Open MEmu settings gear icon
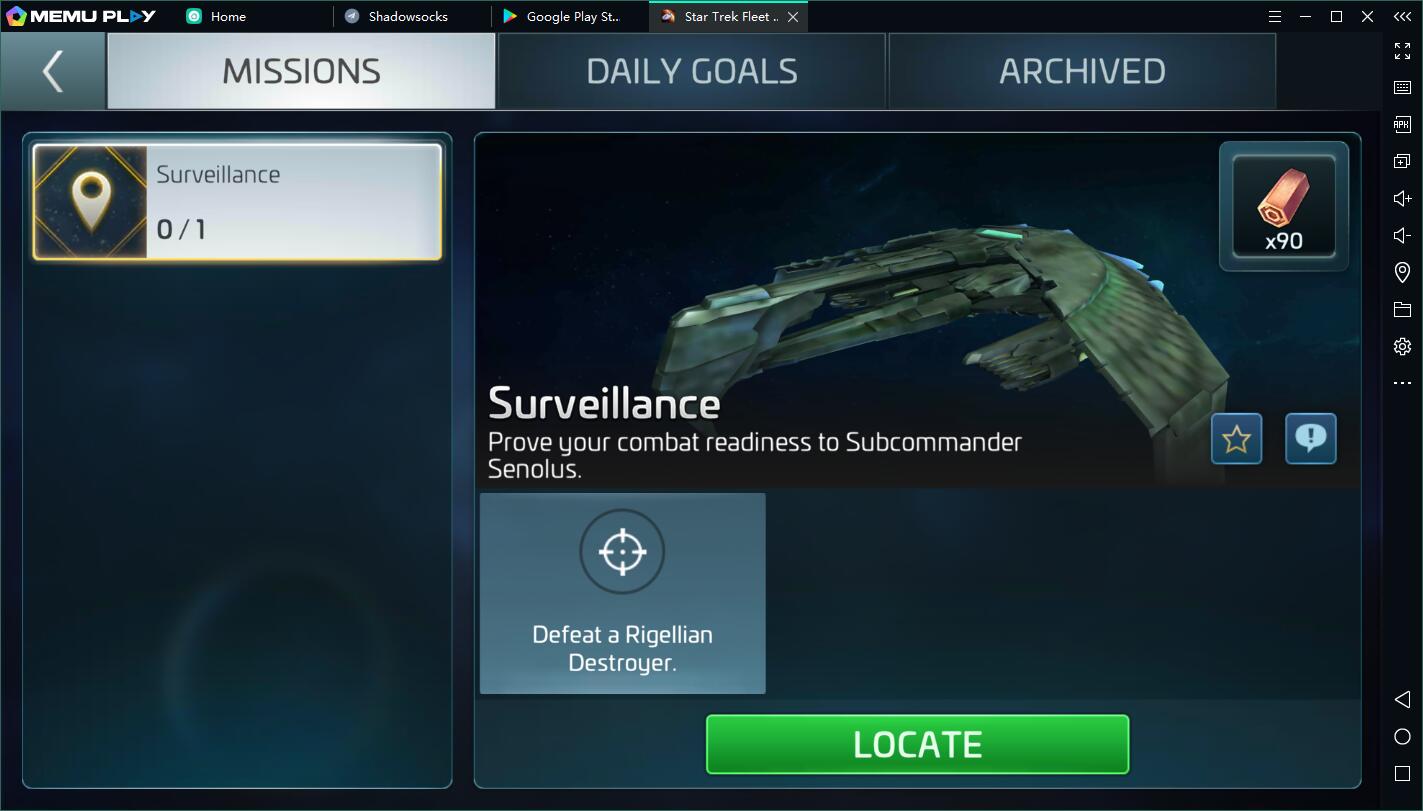This screenshot has height=811, width=1423. pyautogui.click(x=1402, y=347)
